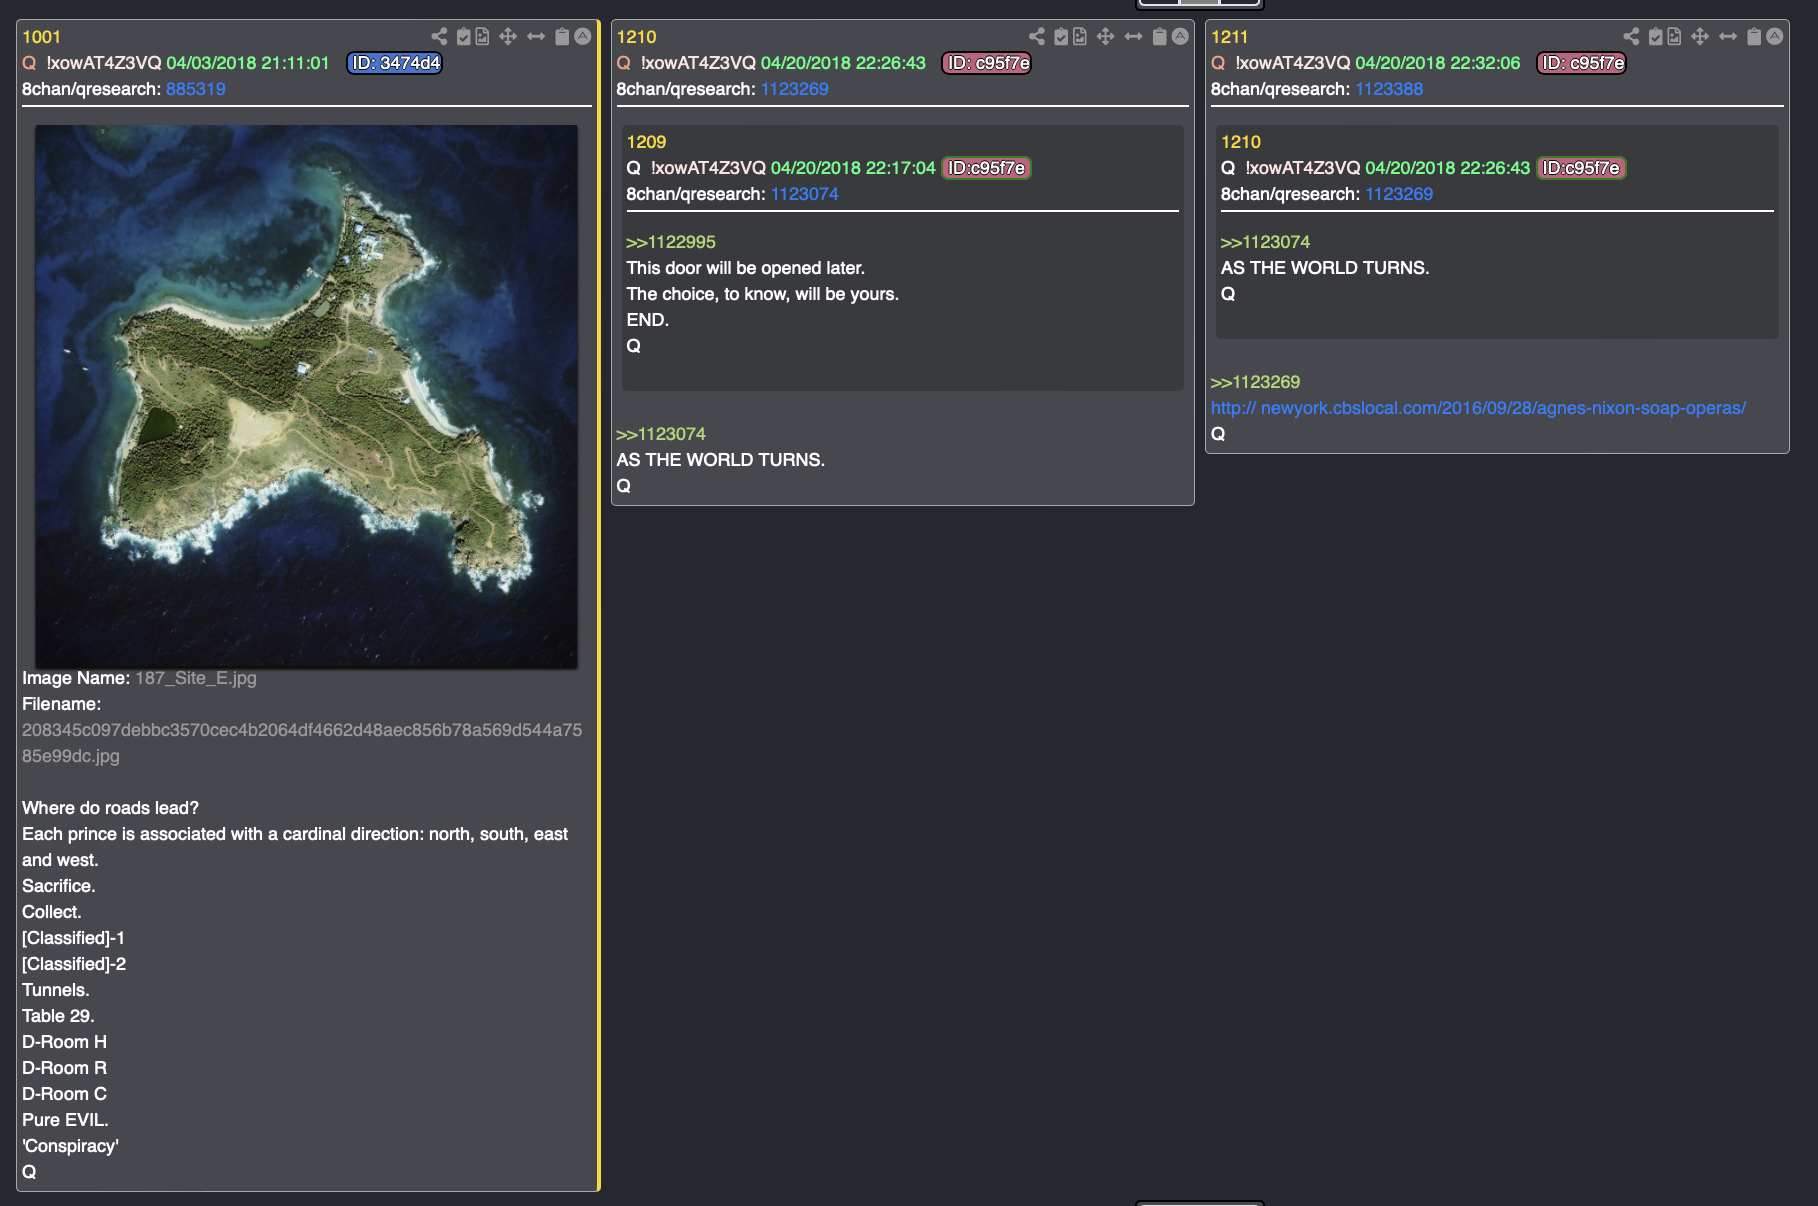Collapse post 1211 with circled chevron
The width and height of the screenshot is (1818, 1206).
pos(1775,37)
